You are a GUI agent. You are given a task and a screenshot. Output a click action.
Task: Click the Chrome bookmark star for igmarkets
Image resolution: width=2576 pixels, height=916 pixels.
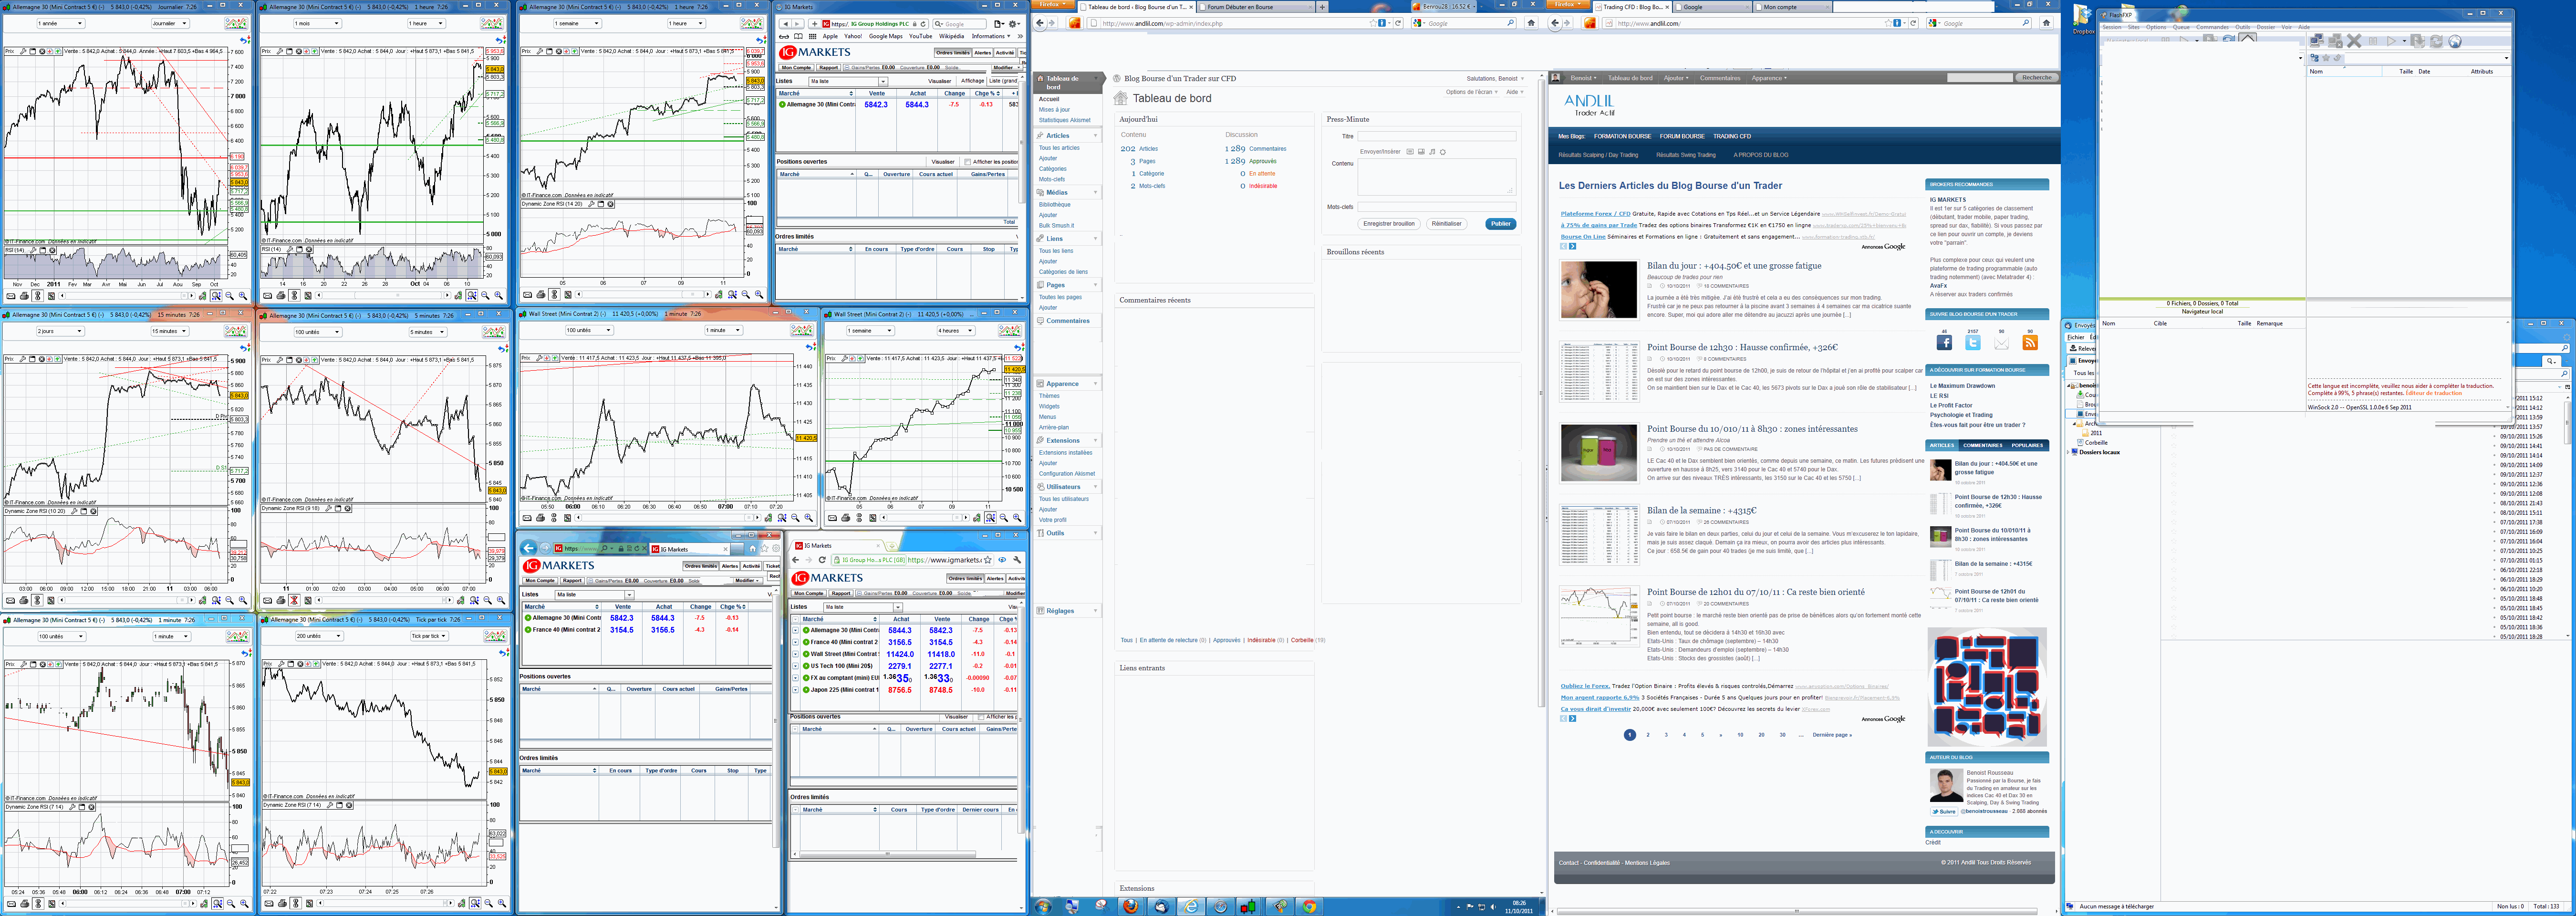click(x=988, y=560)
